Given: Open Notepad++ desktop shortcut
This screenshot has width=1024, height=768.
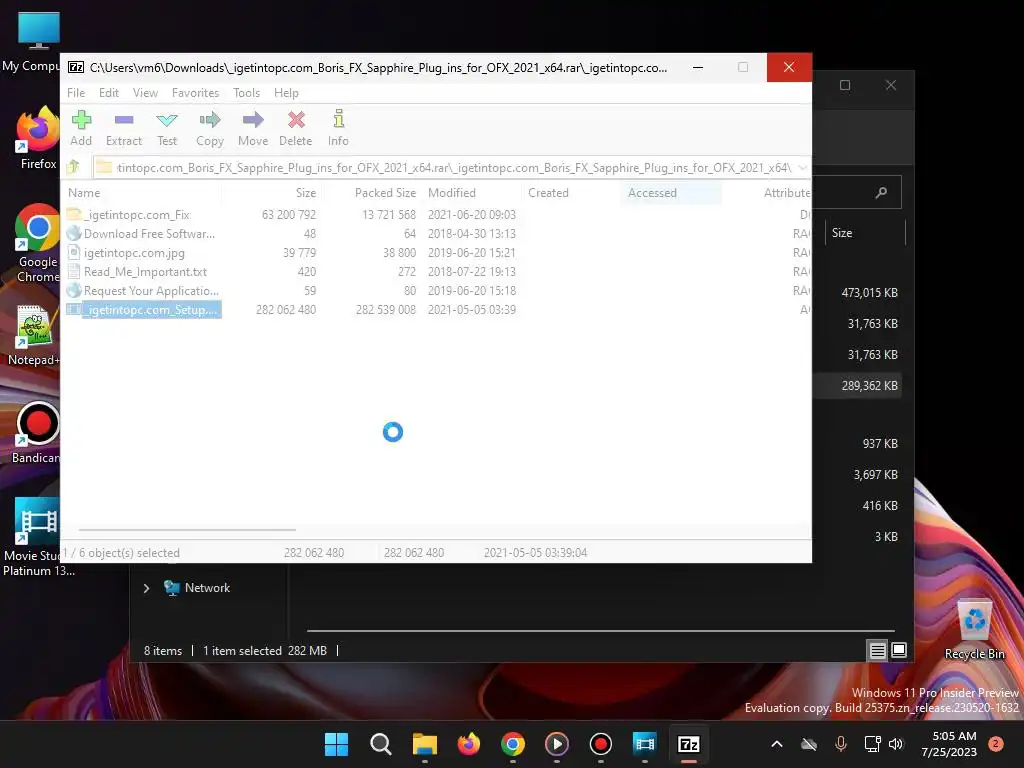Looking at the screenshot, I should [x=34, y=335].
